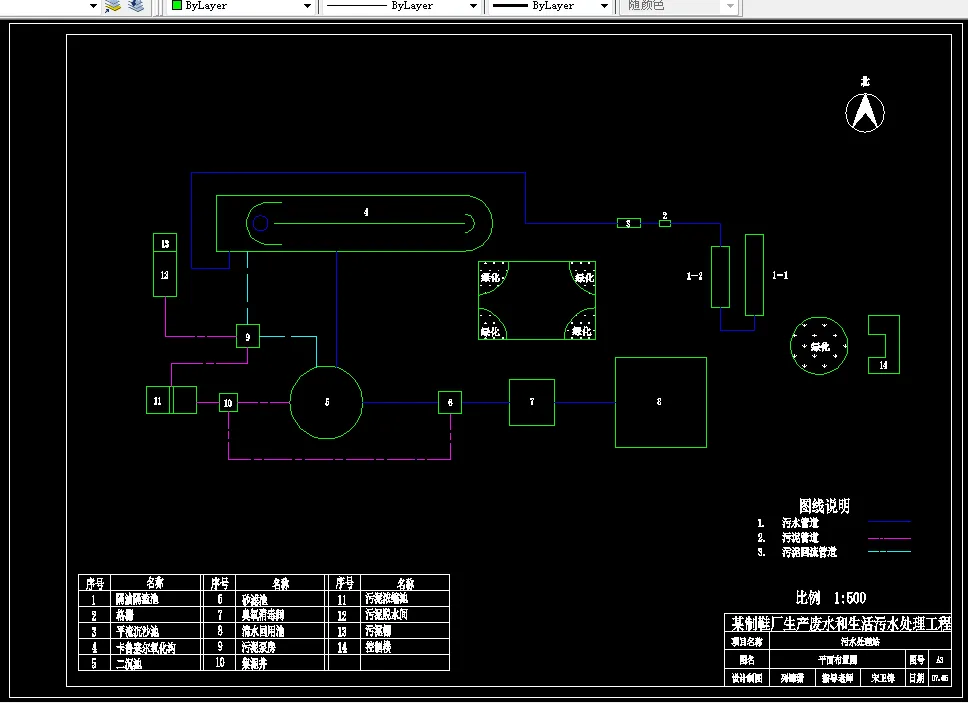Select the 项目名称 cell in the title block
The width and height of the screenshot is (968, 703).
point(747,642)
